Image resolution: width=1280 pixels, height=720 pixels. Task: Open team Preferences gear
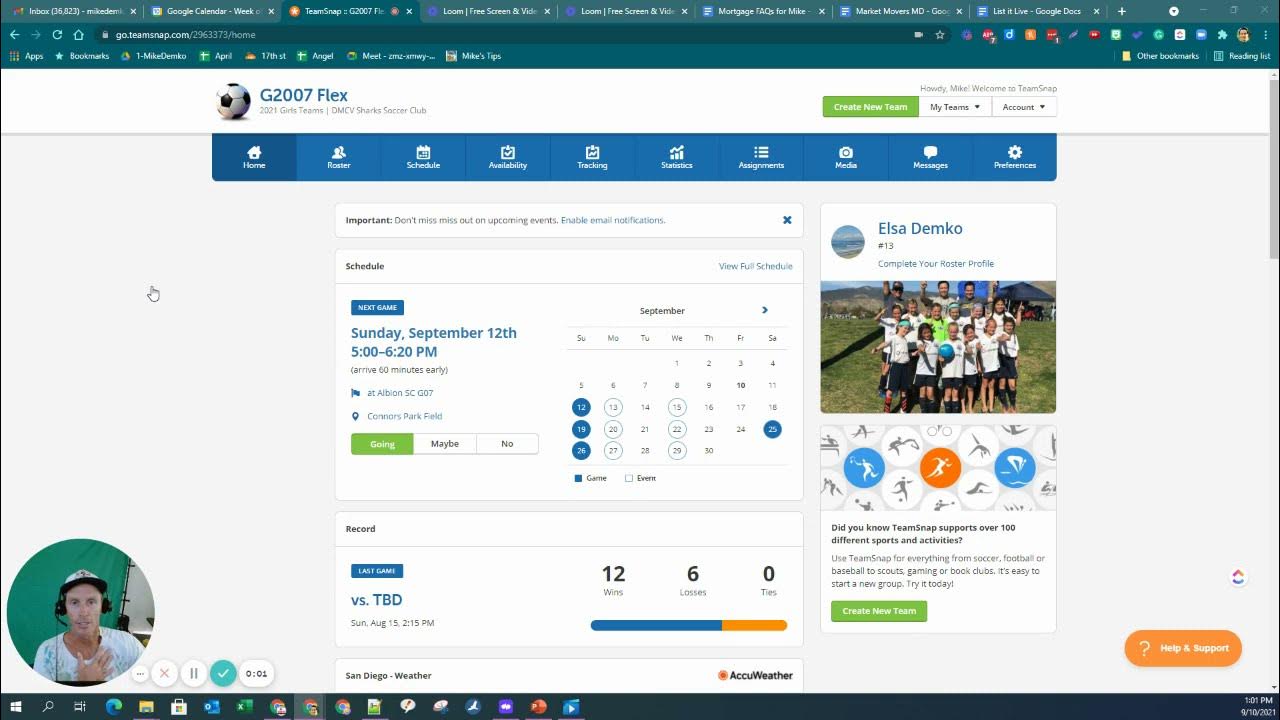click(1015, 157)
